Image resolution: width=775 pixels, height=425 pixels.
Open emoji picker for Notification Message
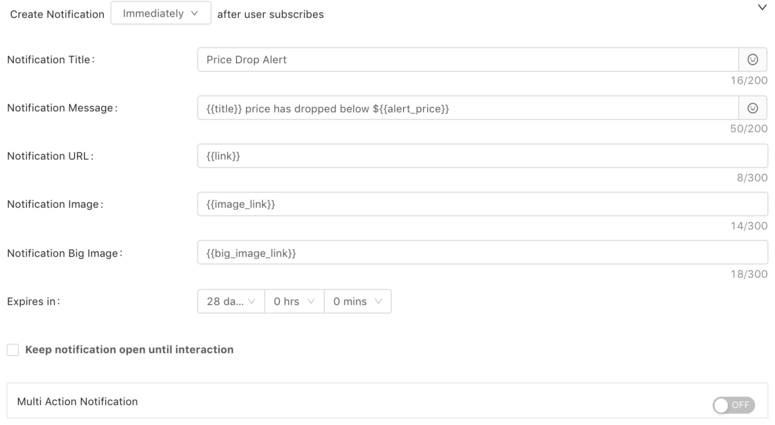(752, 108)
